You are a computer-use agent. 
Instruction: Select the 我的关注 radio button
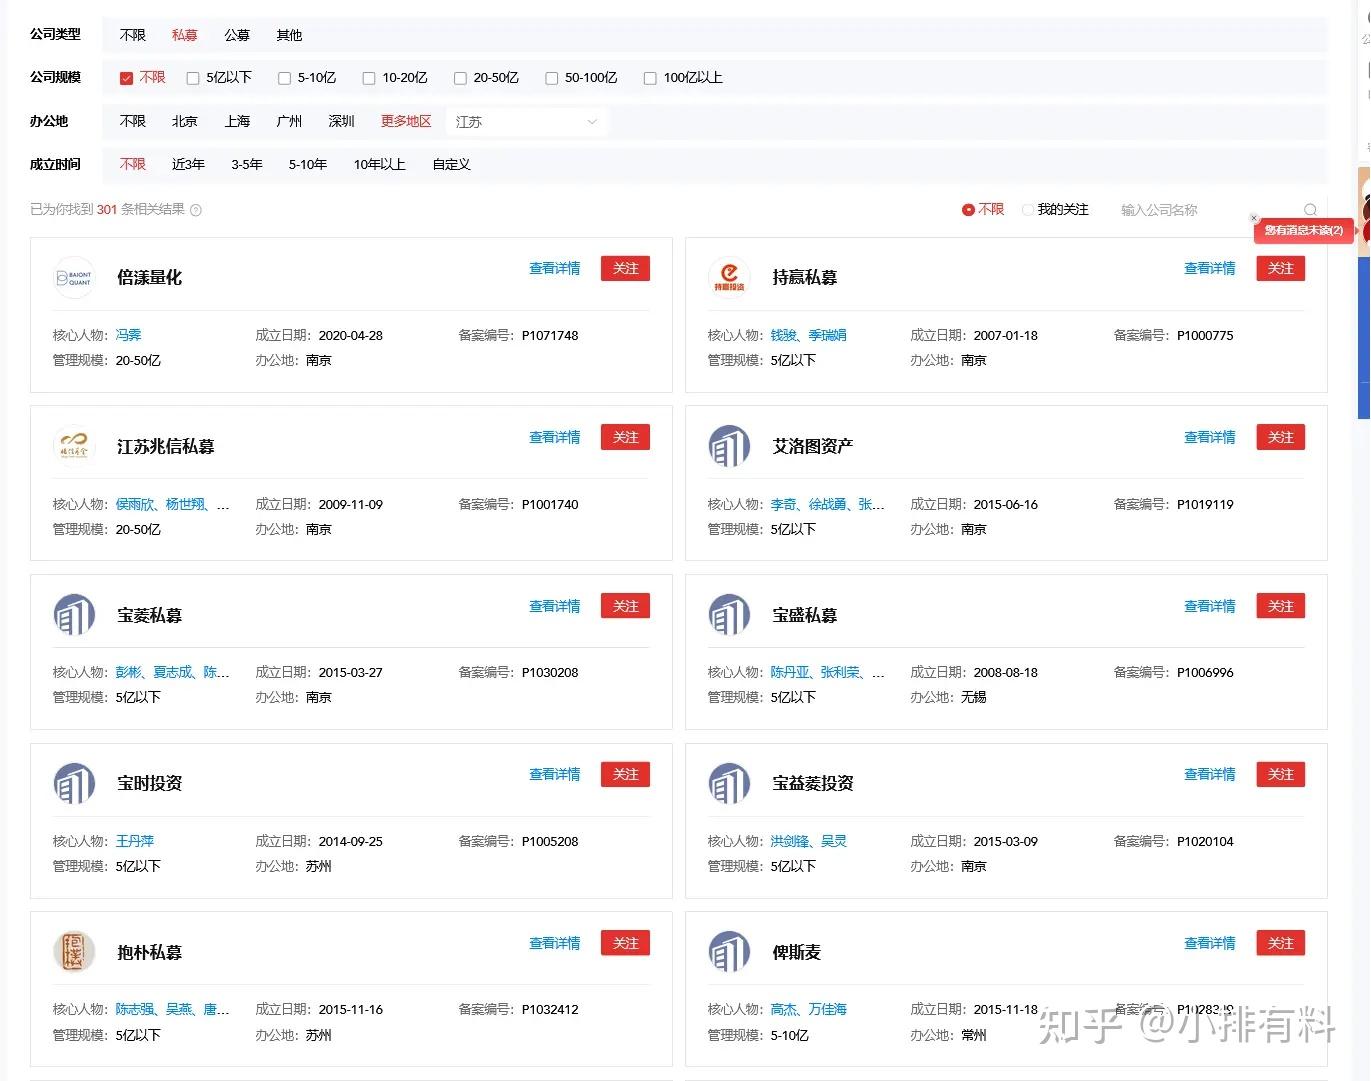click(1028, 209)
